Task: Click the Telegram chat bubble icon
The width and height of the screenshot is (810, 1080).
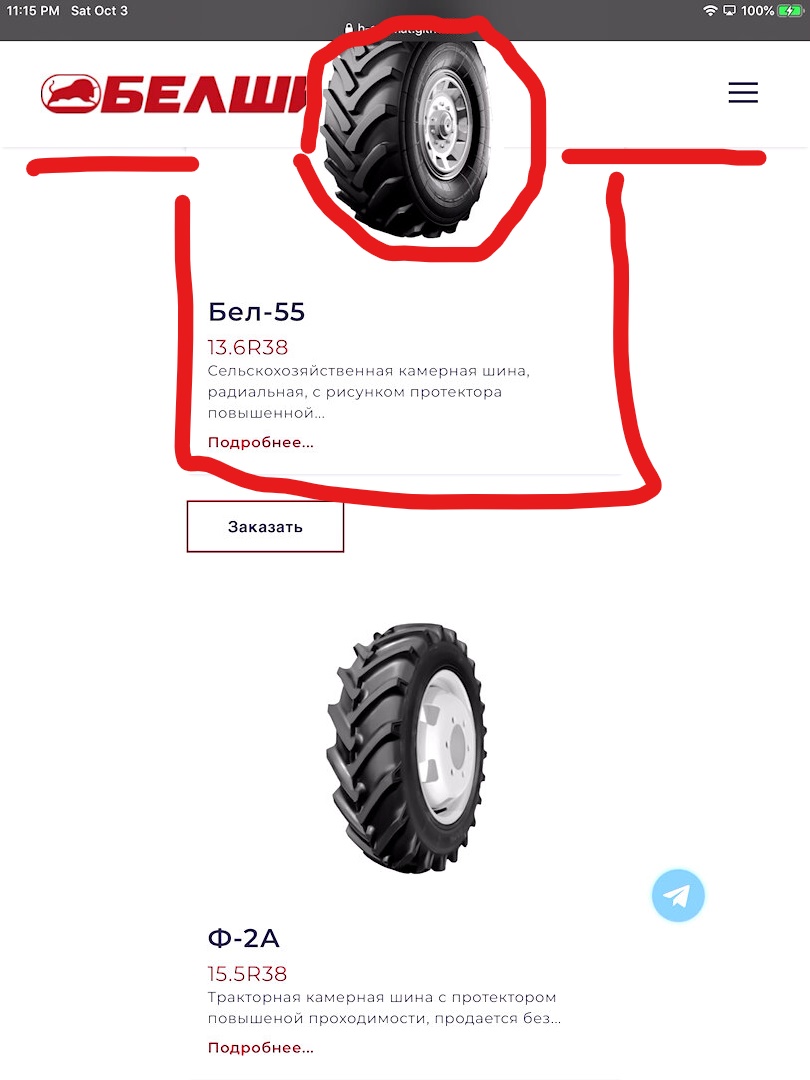Action: (x=678, y=895)
